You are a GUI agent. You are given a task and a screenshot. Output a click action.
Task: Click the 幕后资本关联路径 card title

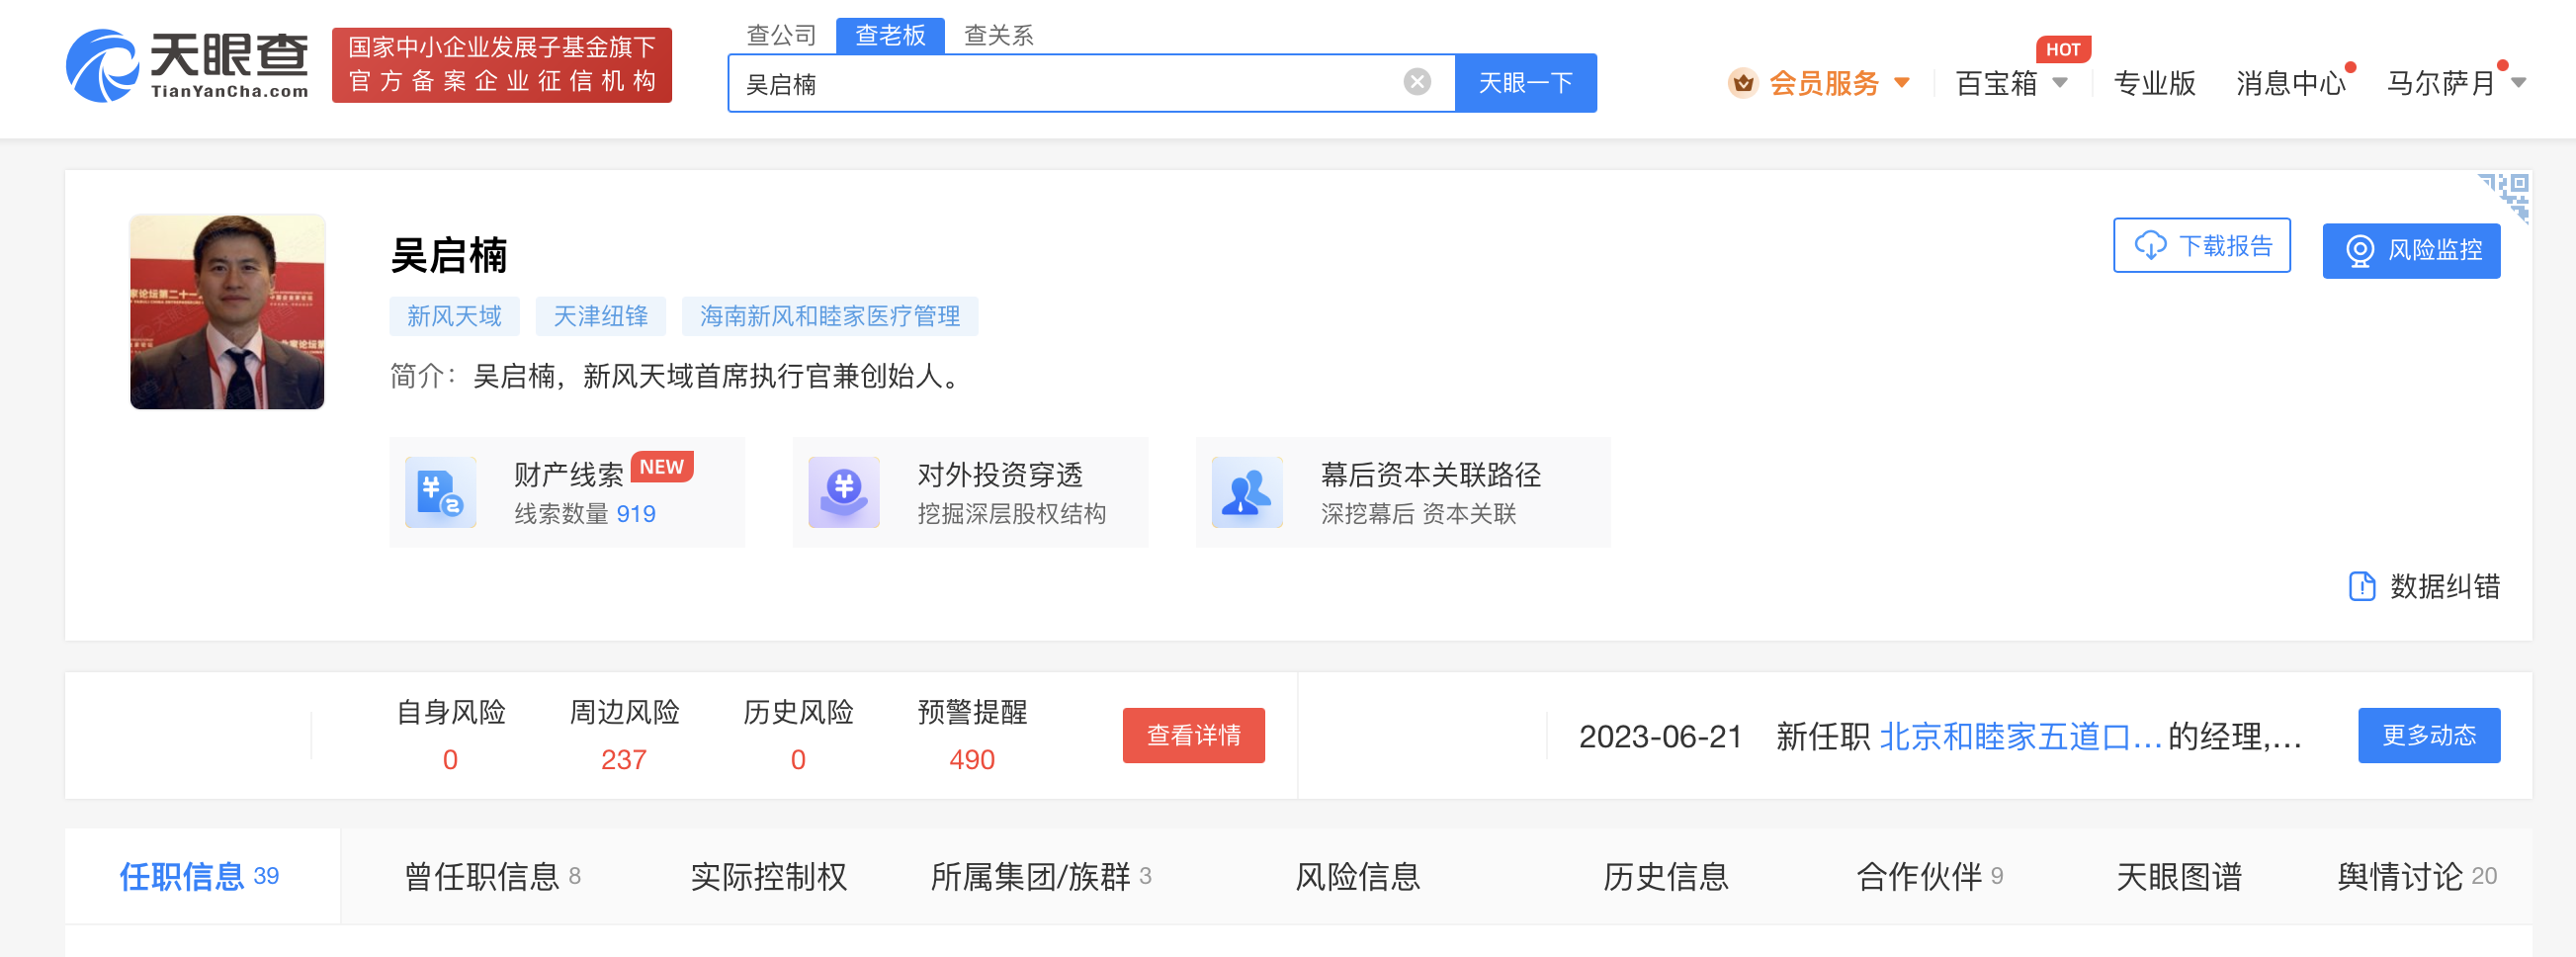click(x=1430, y=474)
